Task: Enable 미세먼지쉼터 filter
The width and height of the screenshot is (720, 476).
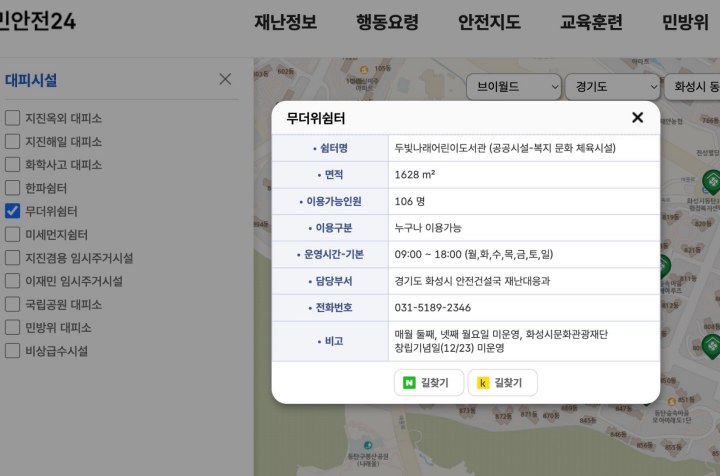Action: tap(12, 235)
